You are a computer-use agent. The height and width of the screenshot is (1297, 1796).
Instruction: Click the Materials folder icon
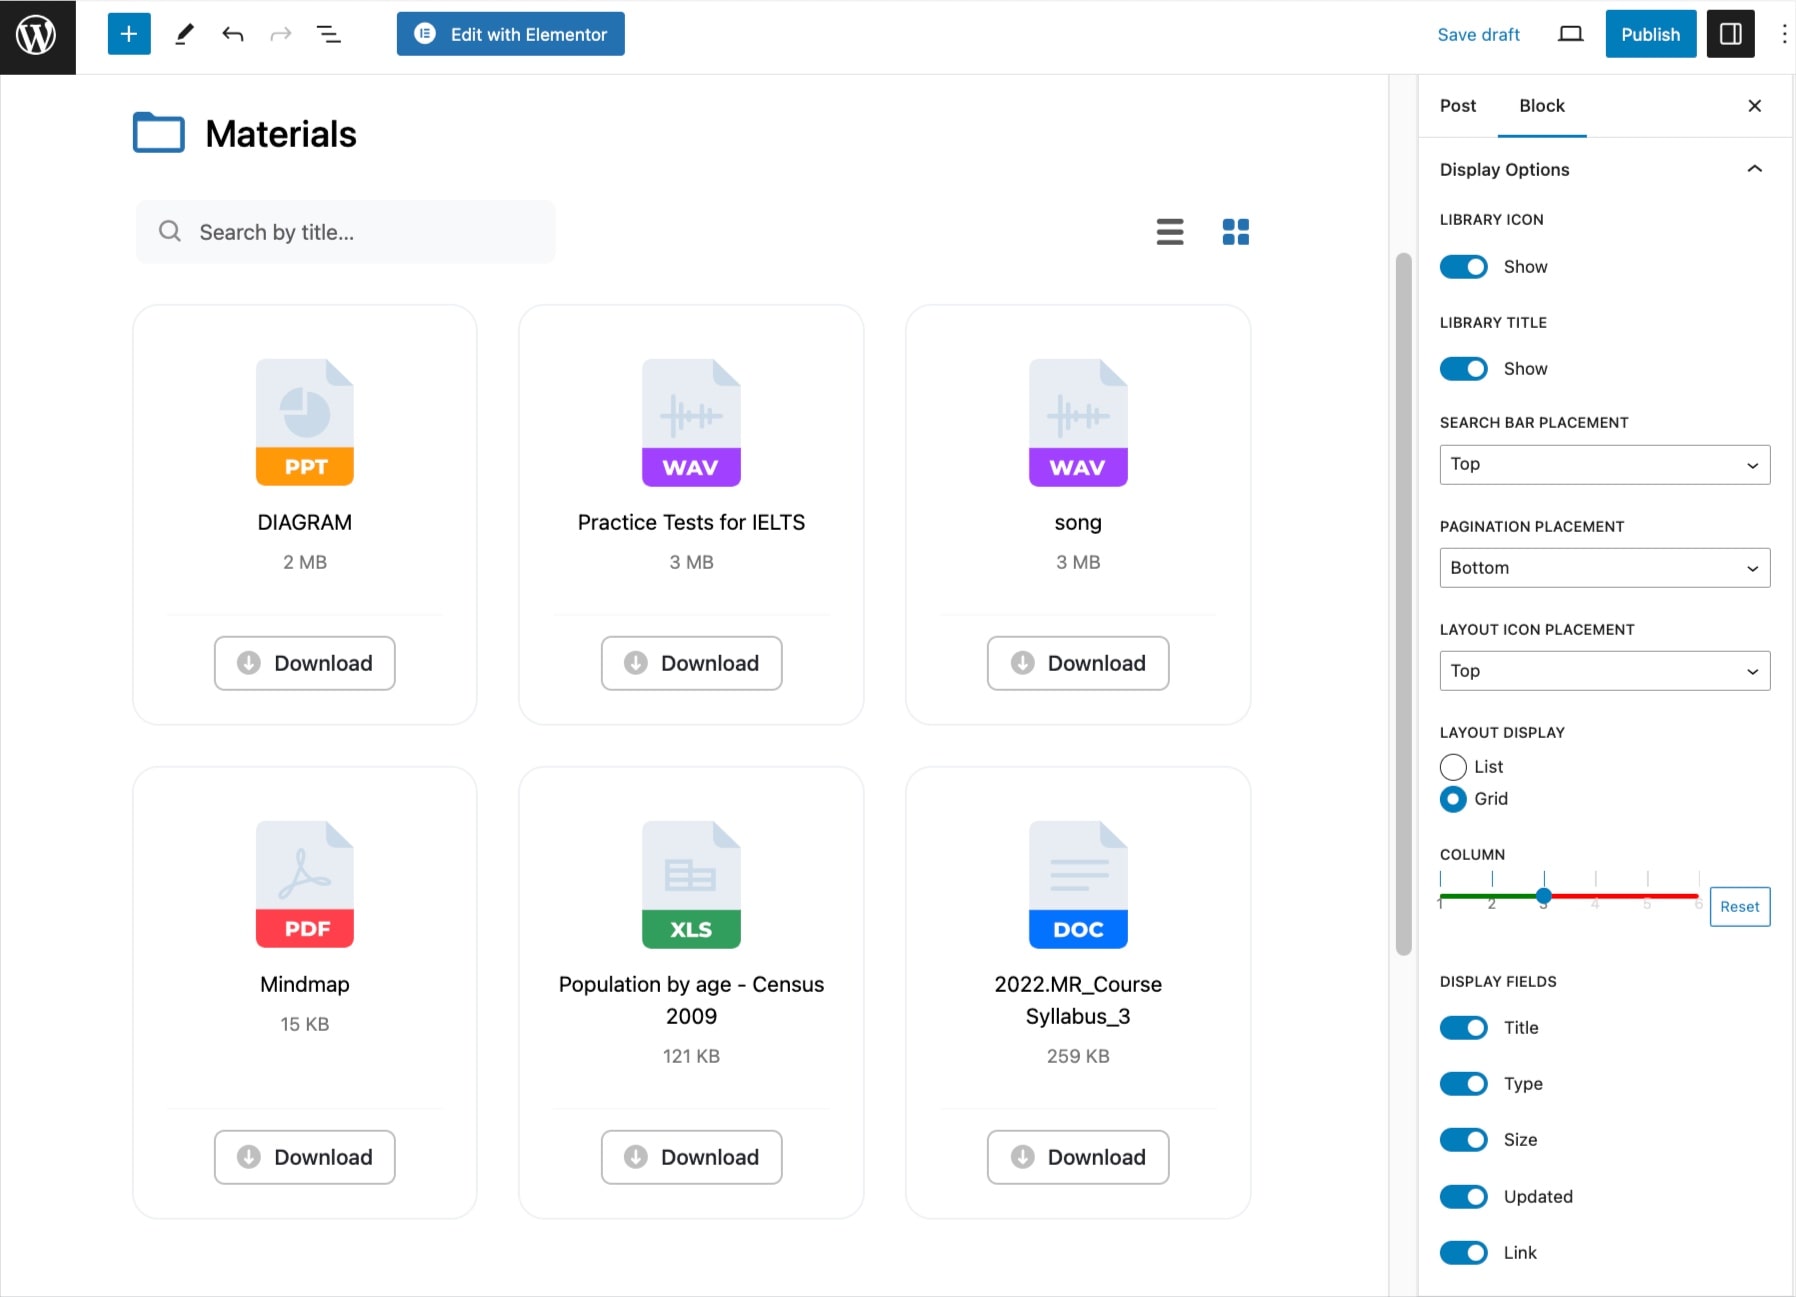coord(159,132)
